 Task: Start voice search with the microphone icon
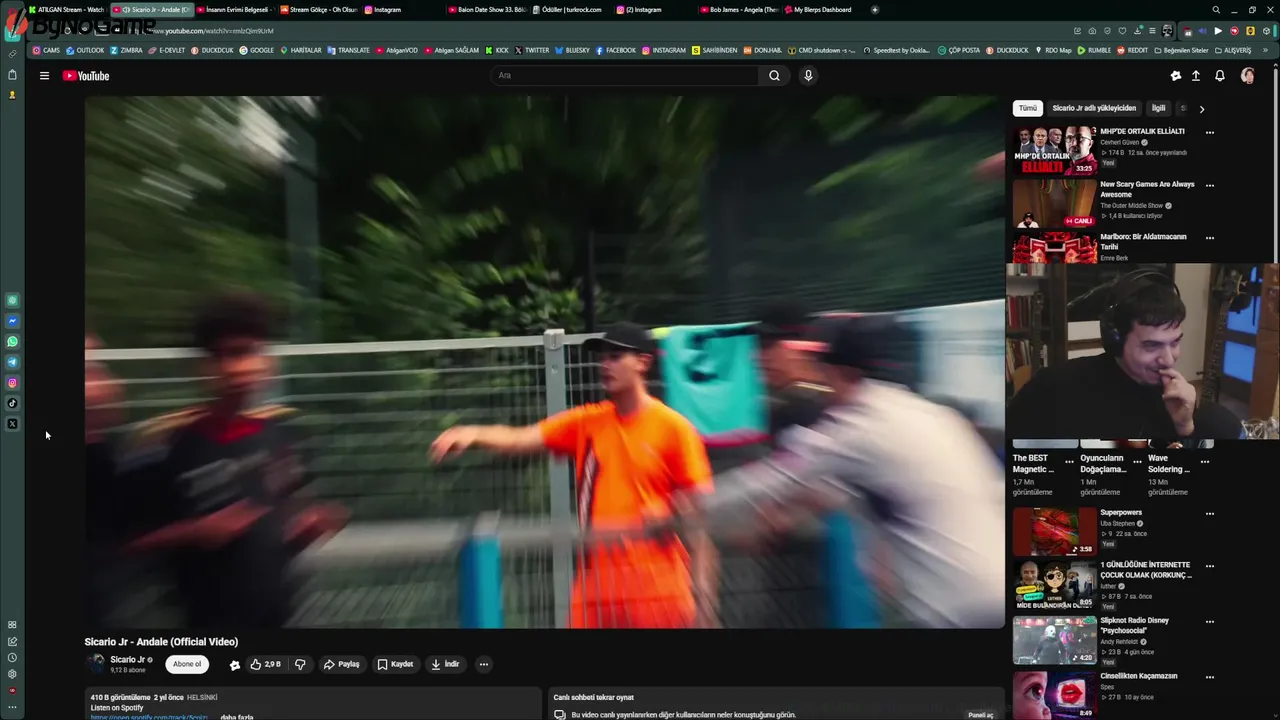coord(808,76)
